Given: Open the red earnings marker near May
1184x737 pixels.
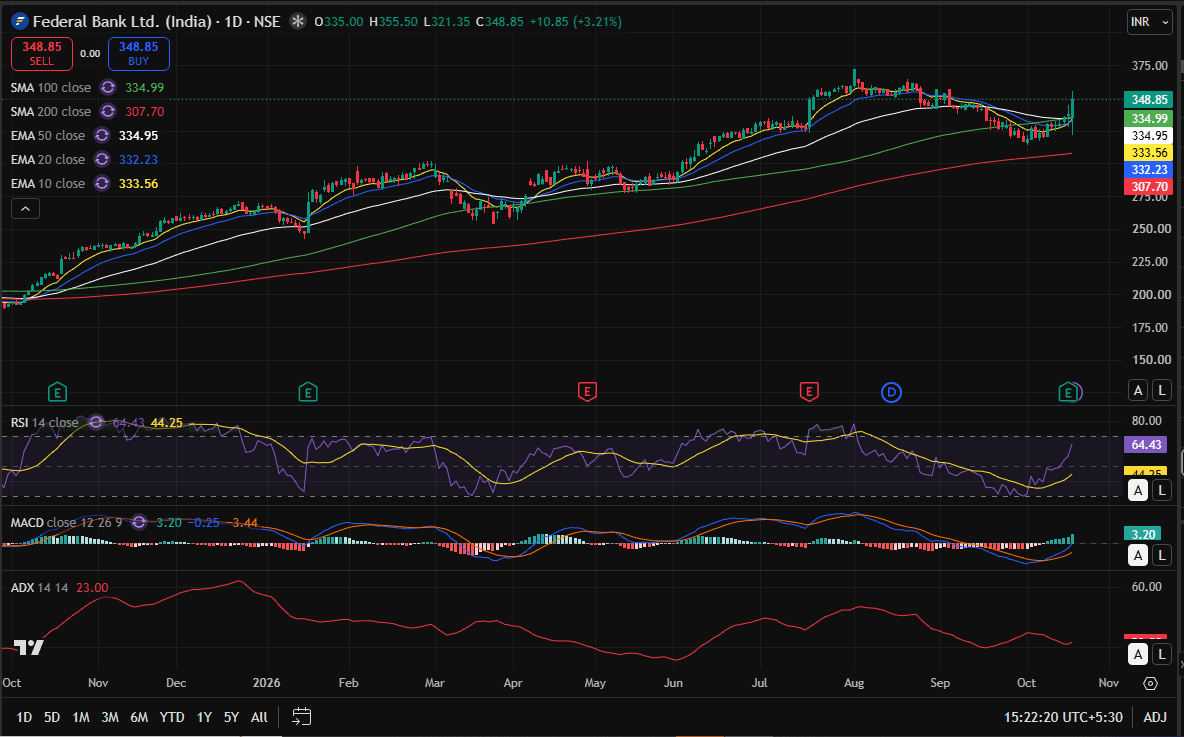Looking at the screenshot, I should click(587, 392).
